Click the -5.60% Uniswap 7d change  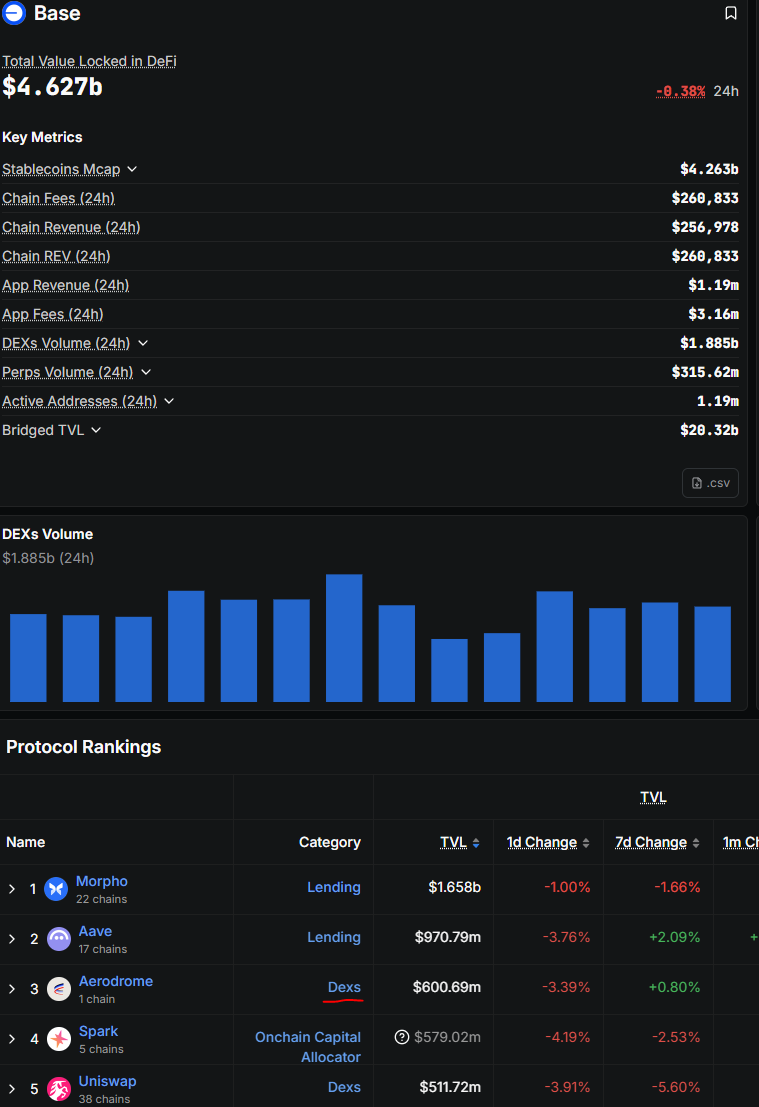[x=676, y=1087]
